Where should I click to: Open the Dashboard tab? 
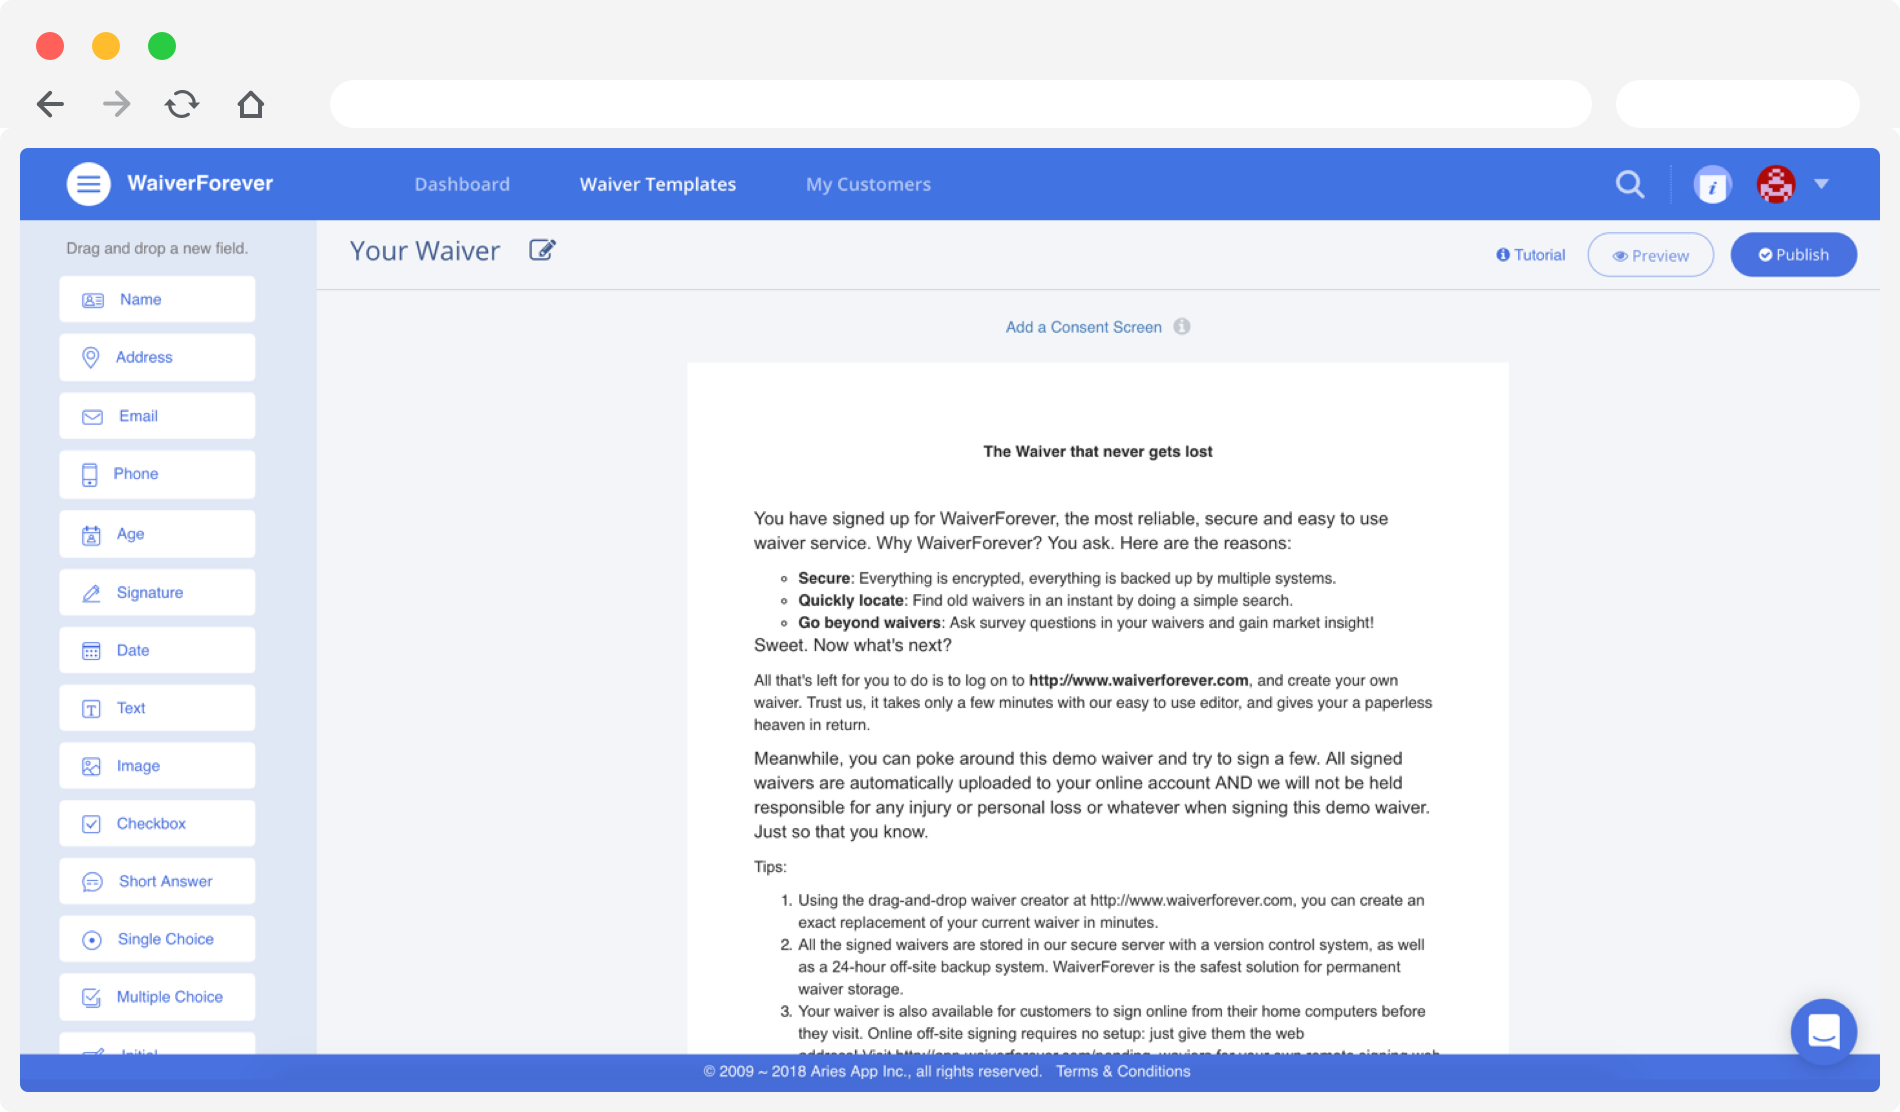click(462, 184)
